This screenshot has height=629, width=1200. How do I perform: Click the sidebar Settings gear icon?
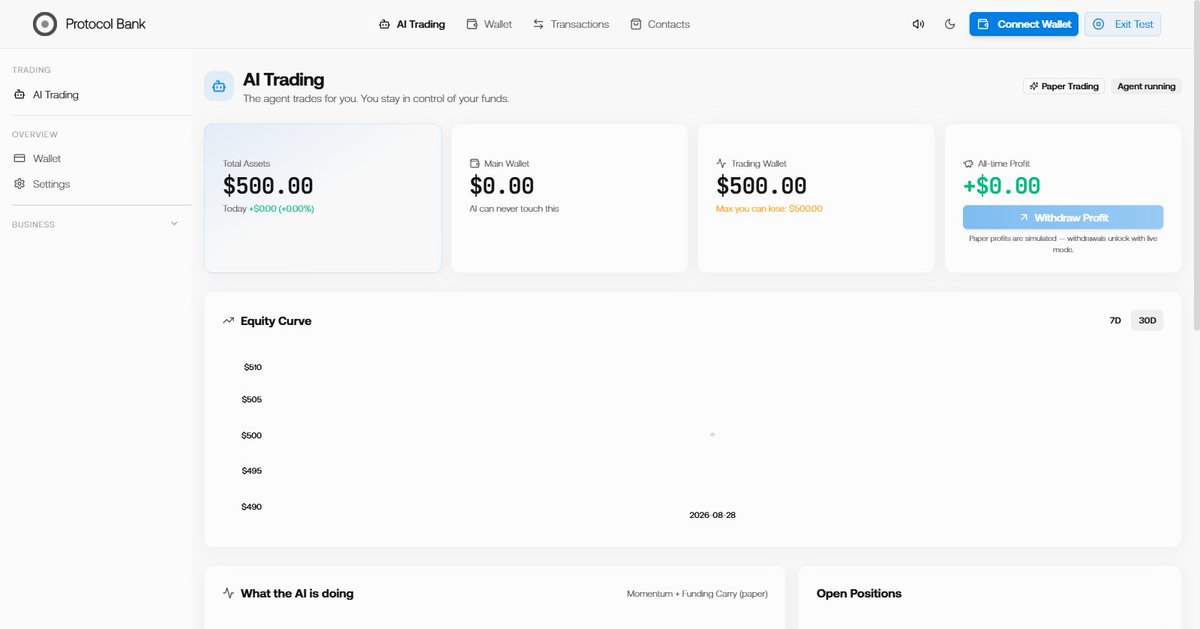pos(20,184)
